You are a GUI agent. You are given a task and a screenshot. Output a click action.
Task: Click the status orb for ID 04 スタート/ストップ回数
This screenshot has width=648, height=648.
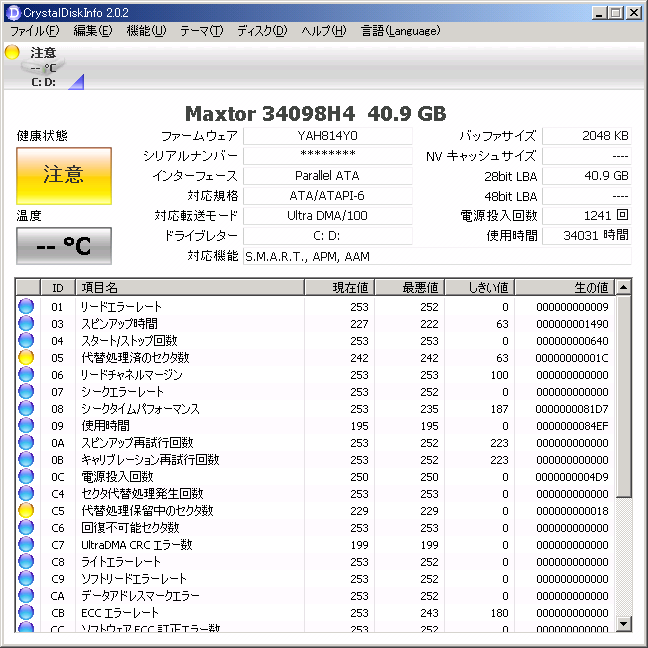26,340
